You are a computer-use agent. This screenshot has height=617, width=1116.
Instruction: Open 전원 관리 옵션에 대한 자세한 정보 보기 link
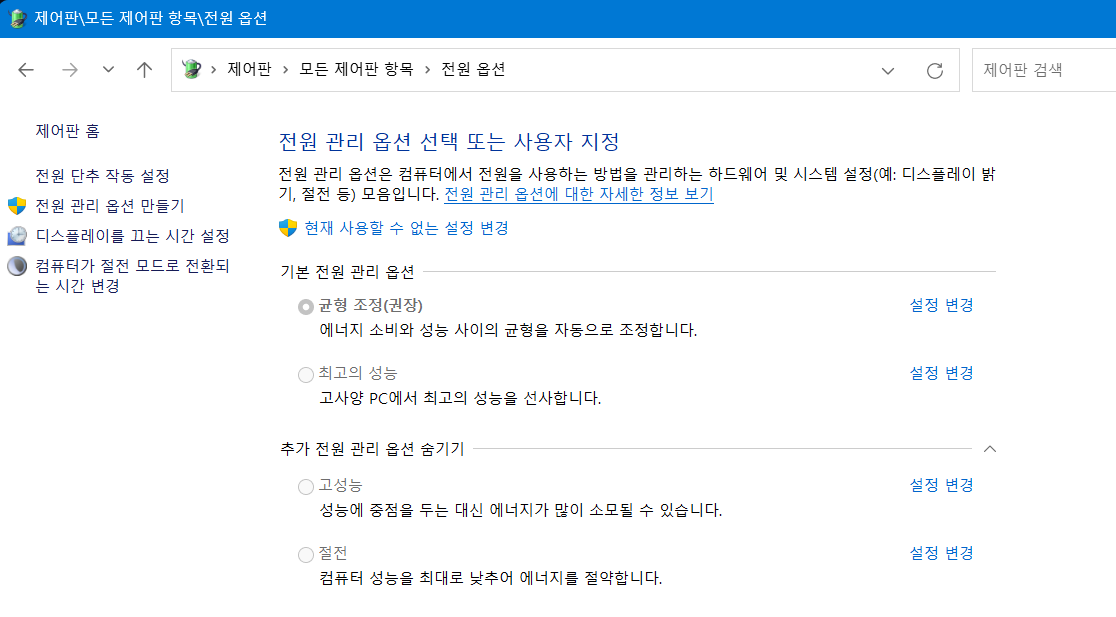pos(579,194)
